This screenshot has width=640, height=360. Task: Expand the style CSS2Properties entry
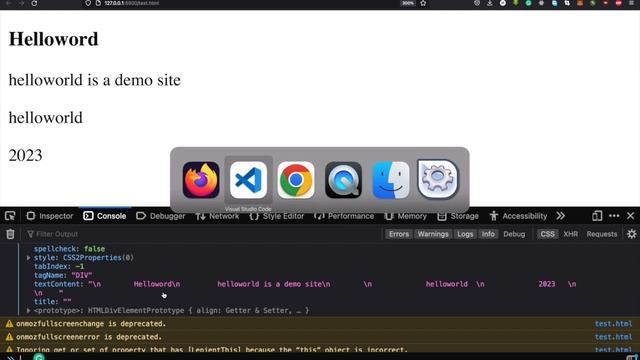click(28, 258)
